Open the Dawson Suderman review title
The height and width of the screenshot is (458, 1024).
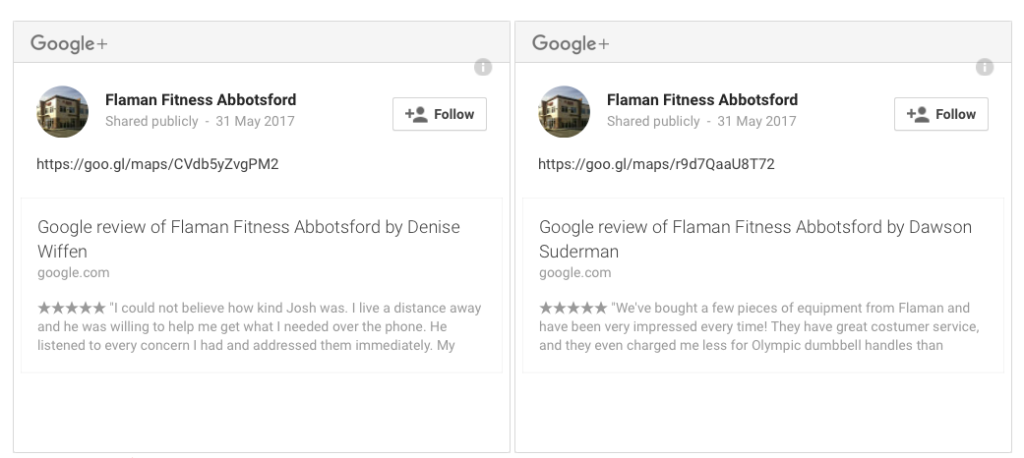point(756,239)
